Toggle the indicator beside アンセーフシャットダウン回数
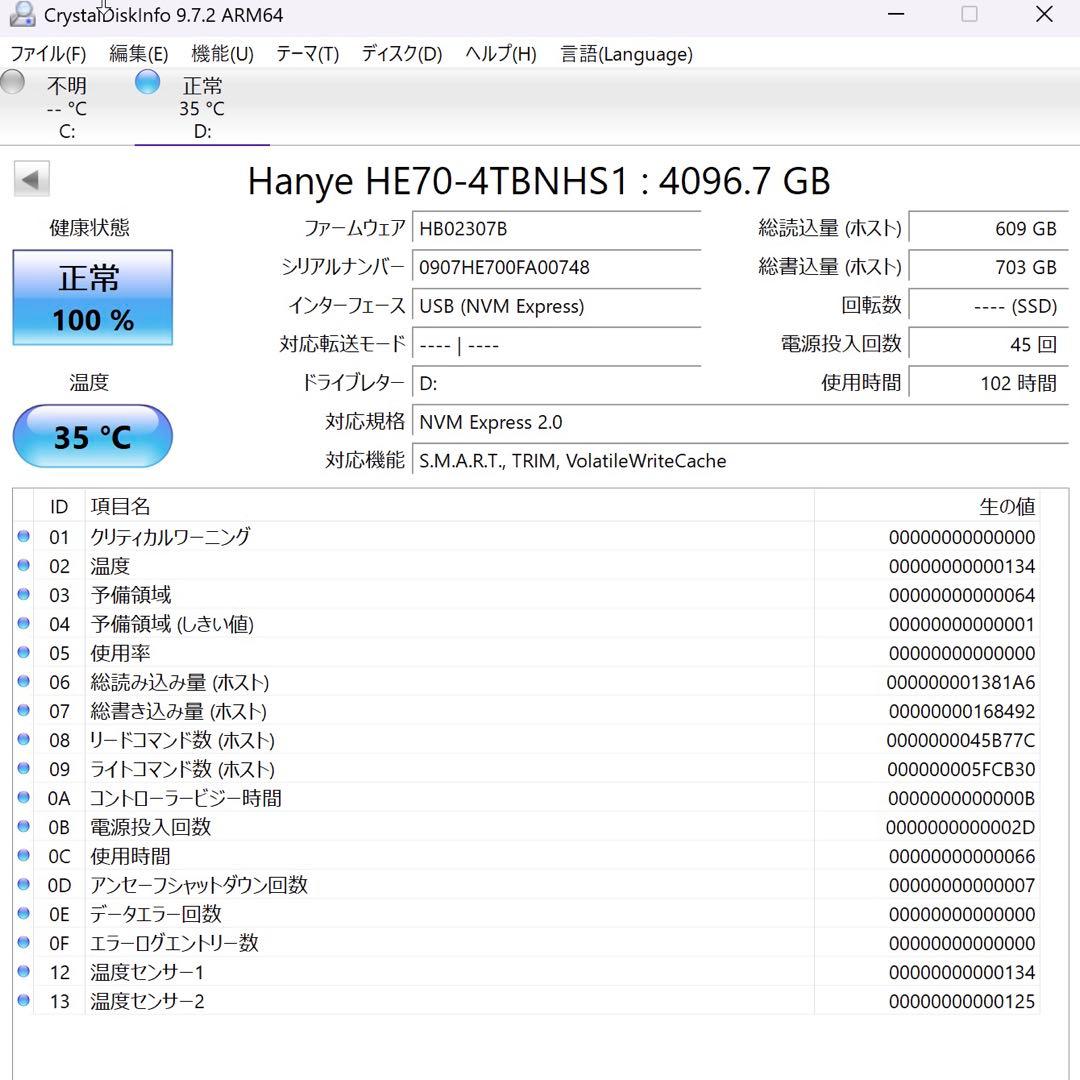Viewport: 1080px width, 1080px height. [x=23, y=885]
